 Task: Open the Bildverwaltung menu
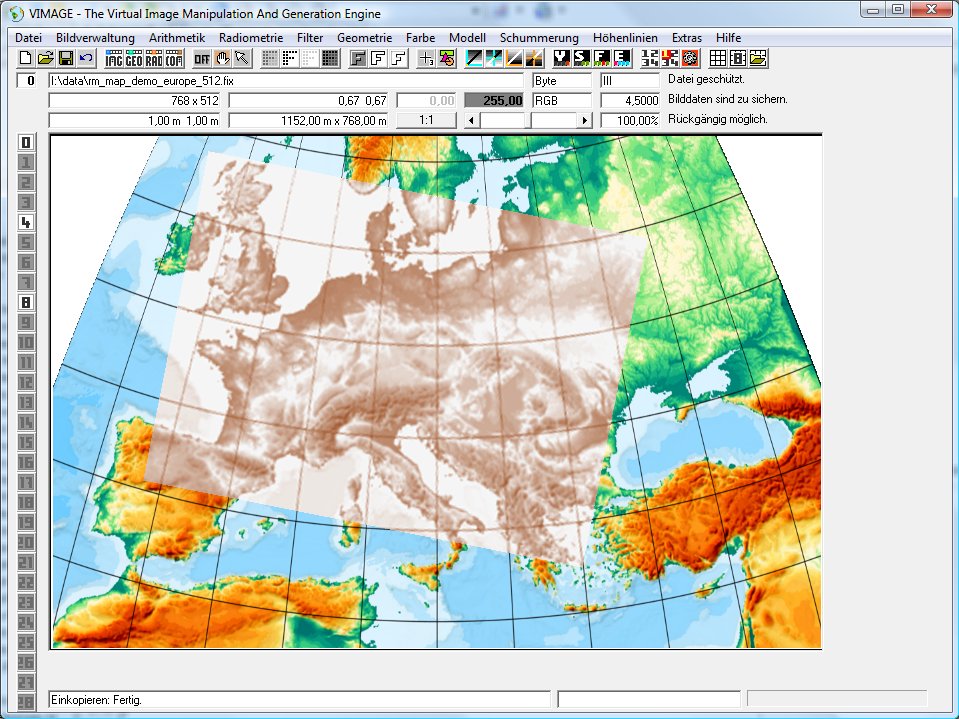point(95,37)
